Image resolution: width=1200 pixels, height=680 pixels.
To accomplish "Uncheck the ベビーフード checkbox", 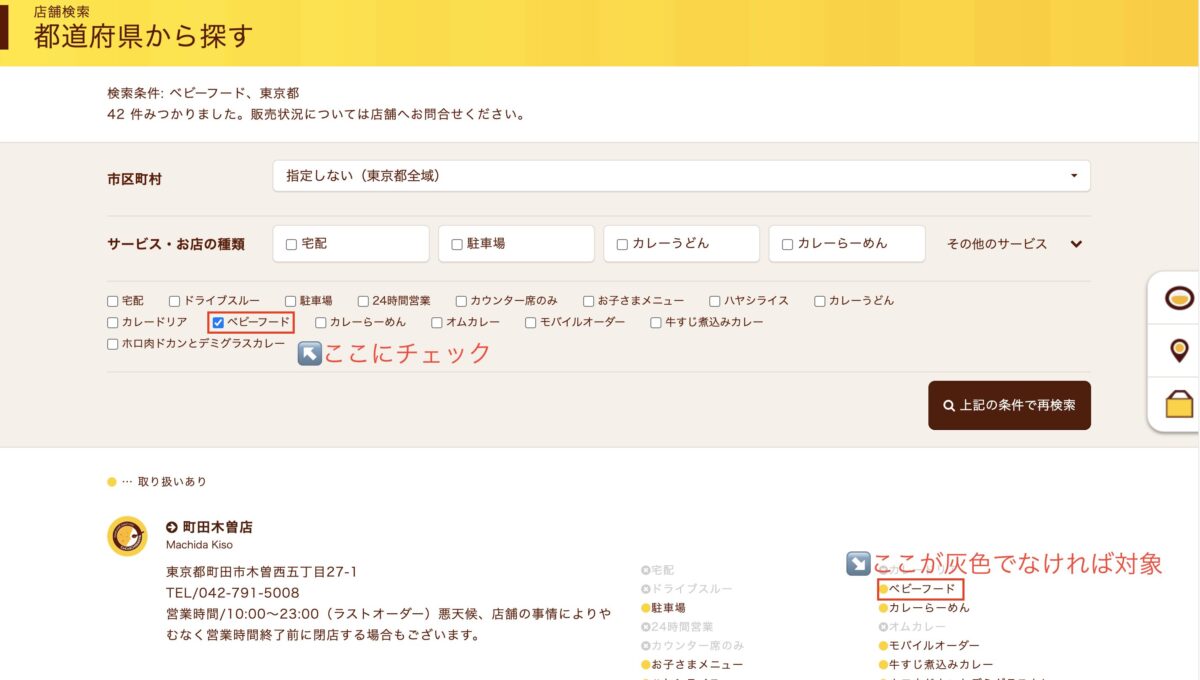I will 218,322.
